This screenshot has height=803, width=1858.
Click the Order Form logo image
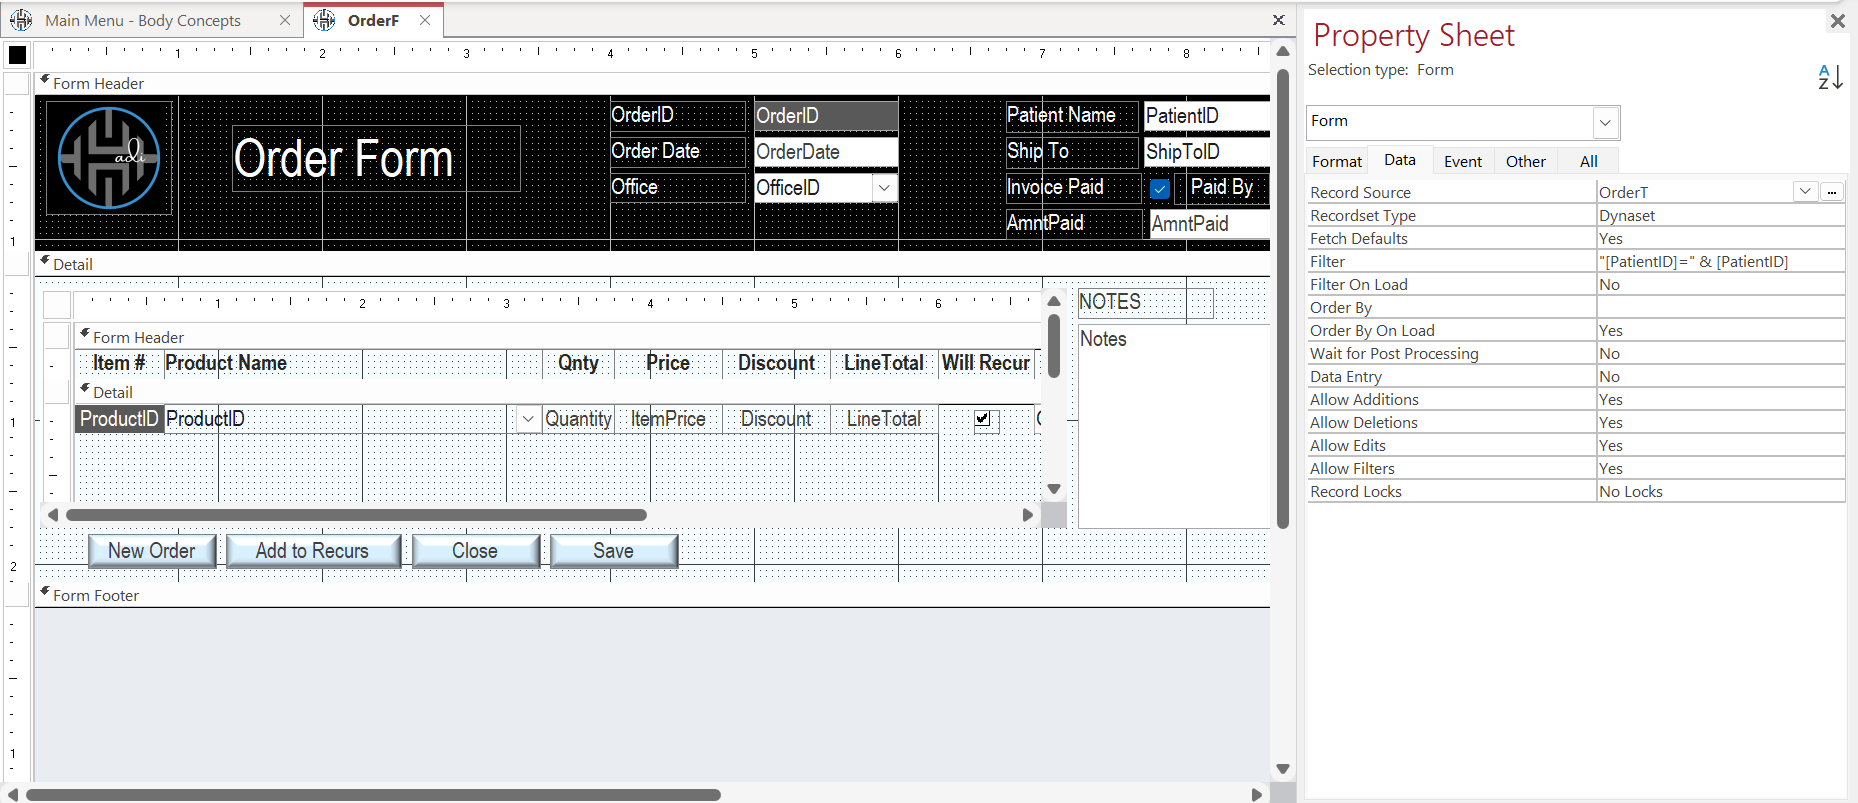pos(109,158)
